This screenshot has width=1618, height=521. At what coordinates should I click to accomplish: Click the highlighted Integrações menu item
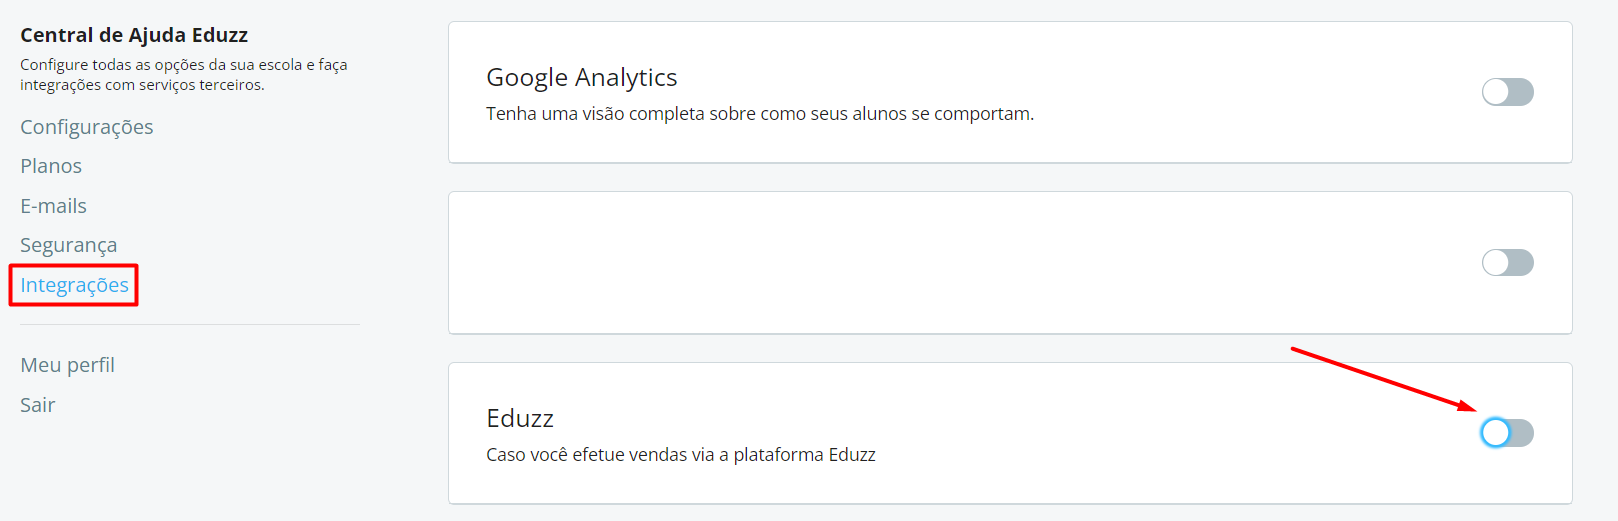click(74, 285)
